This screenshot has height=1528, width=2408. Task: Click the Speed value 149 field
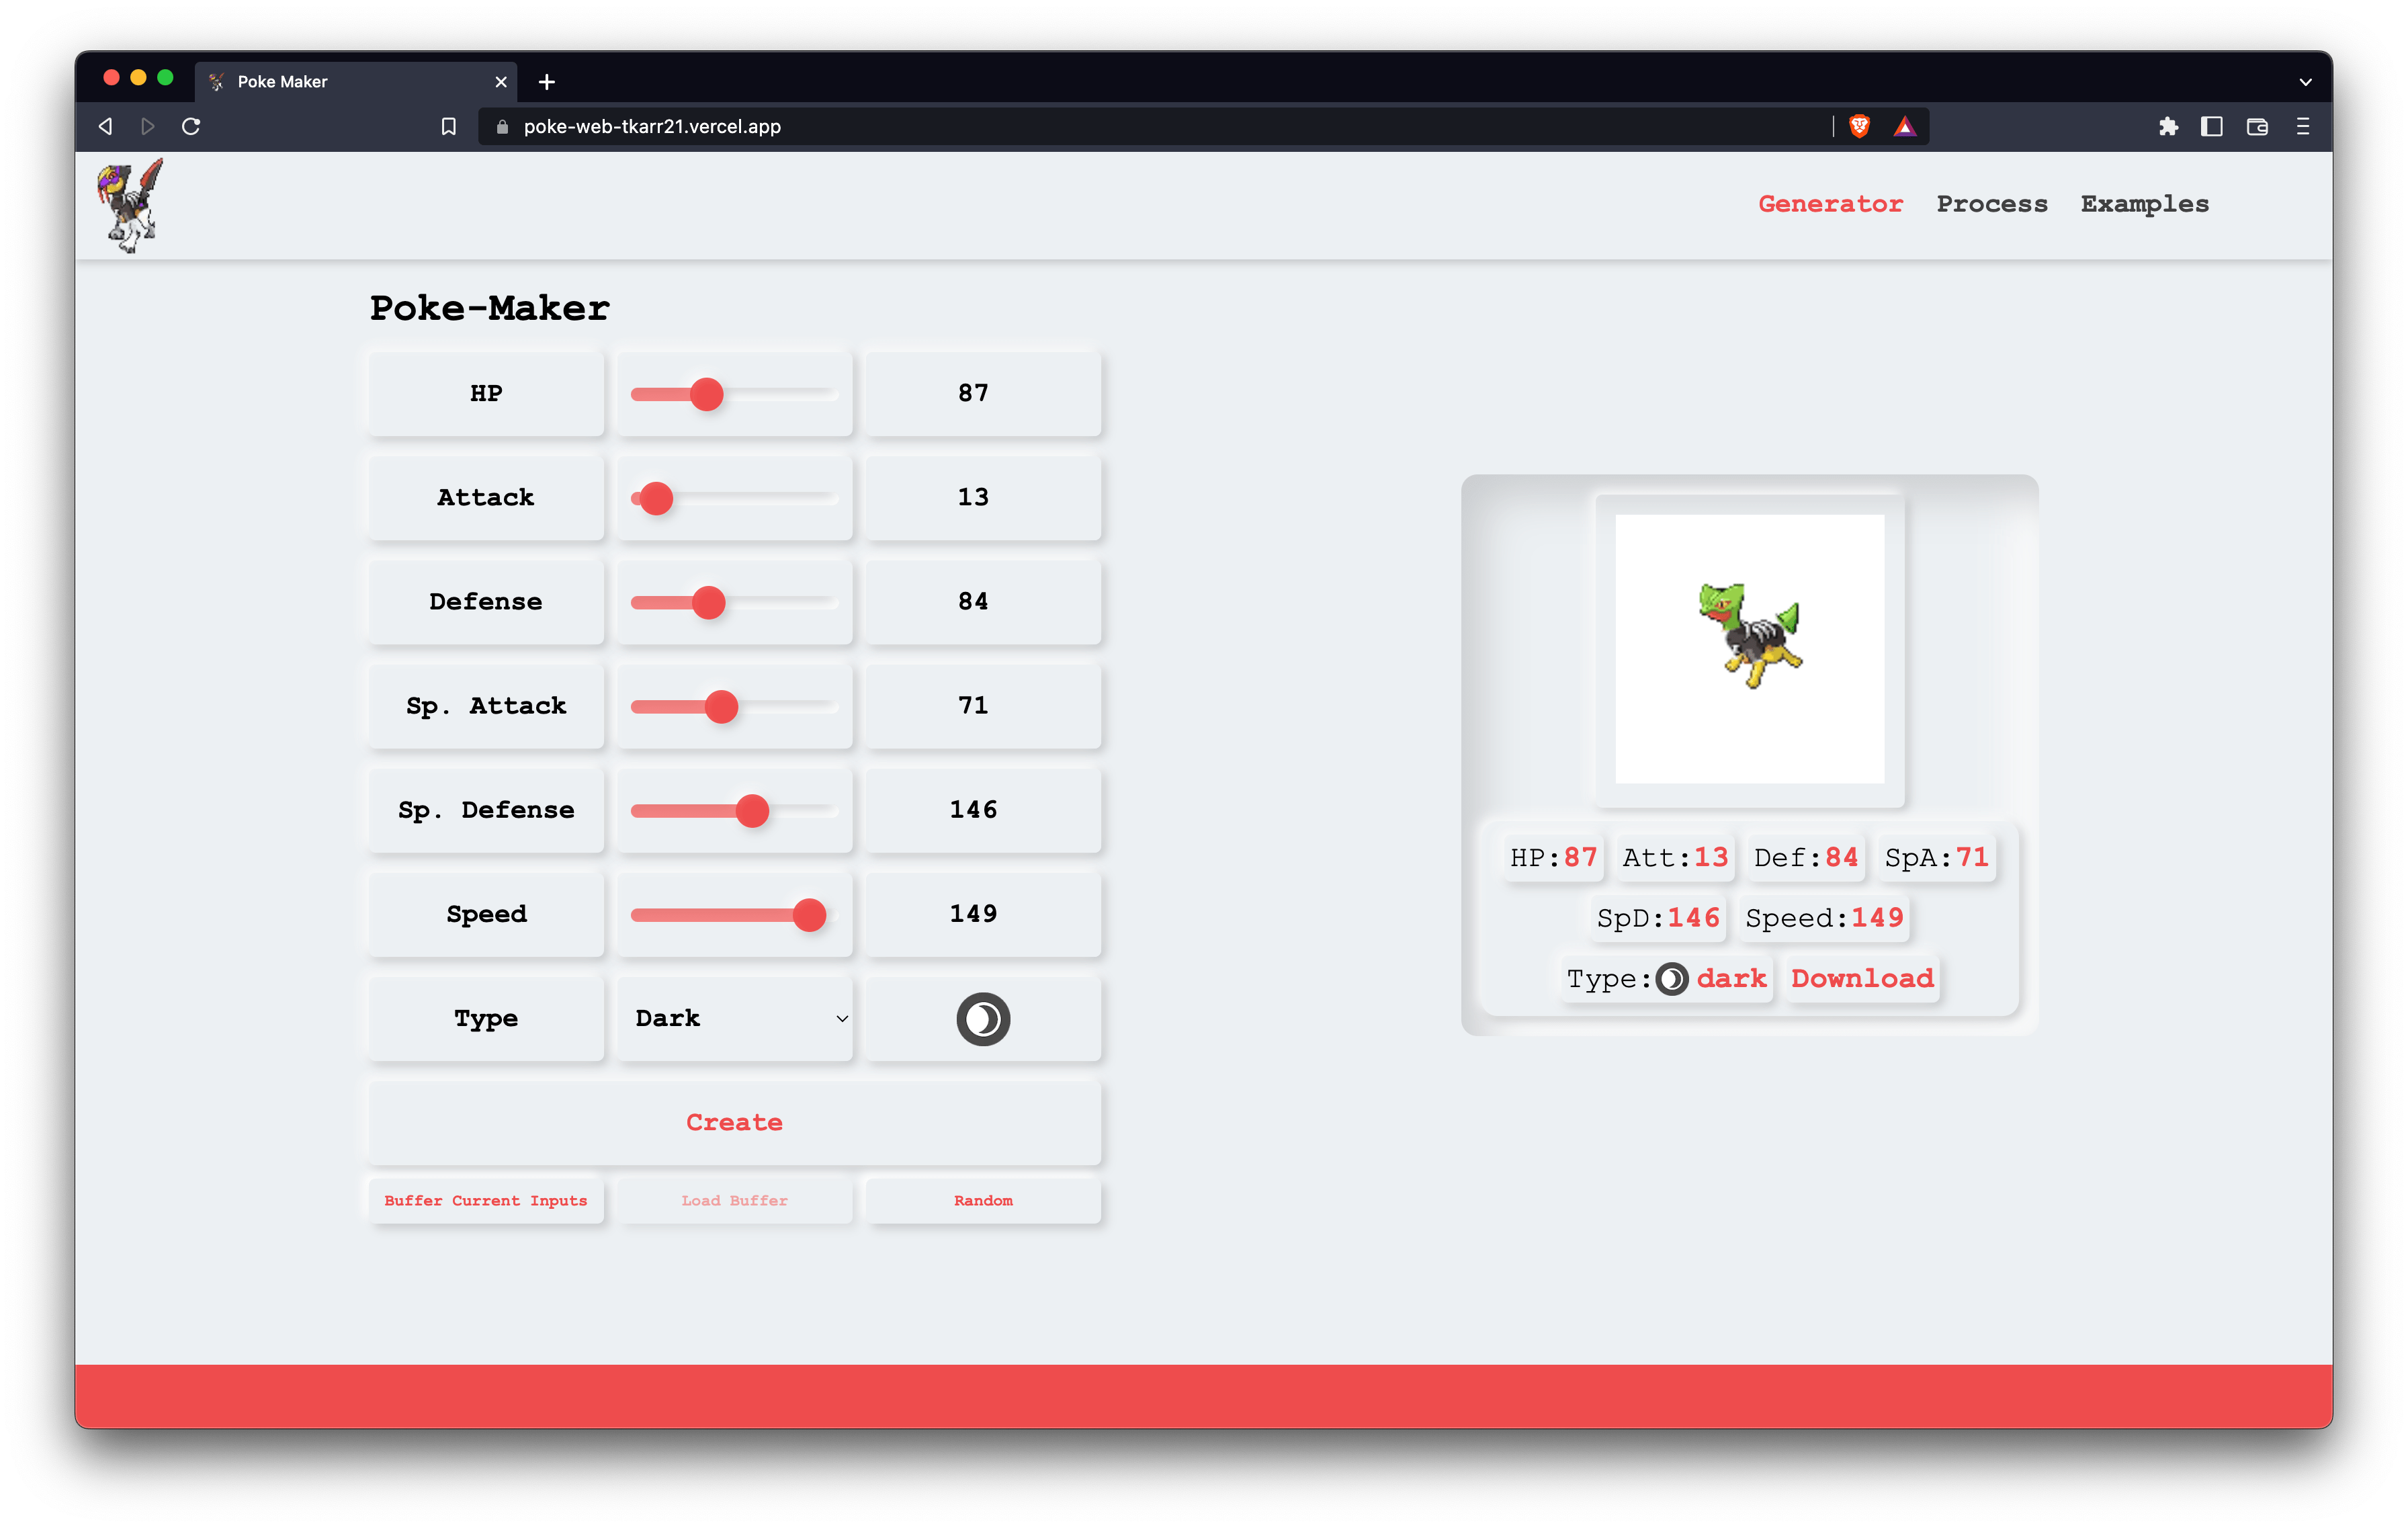point(983,914)
